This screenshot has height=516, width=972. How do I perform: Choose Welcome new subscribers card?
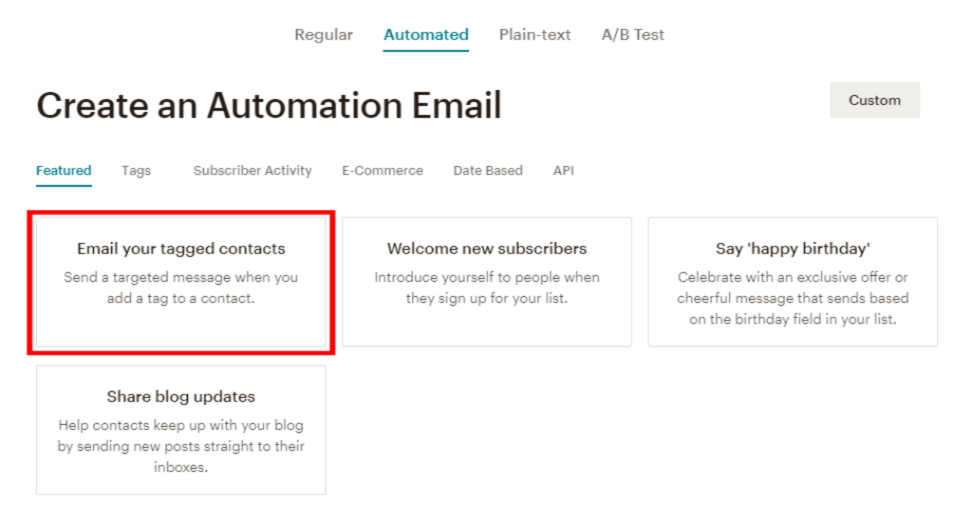pyautogui.click(x=487, y=282)
